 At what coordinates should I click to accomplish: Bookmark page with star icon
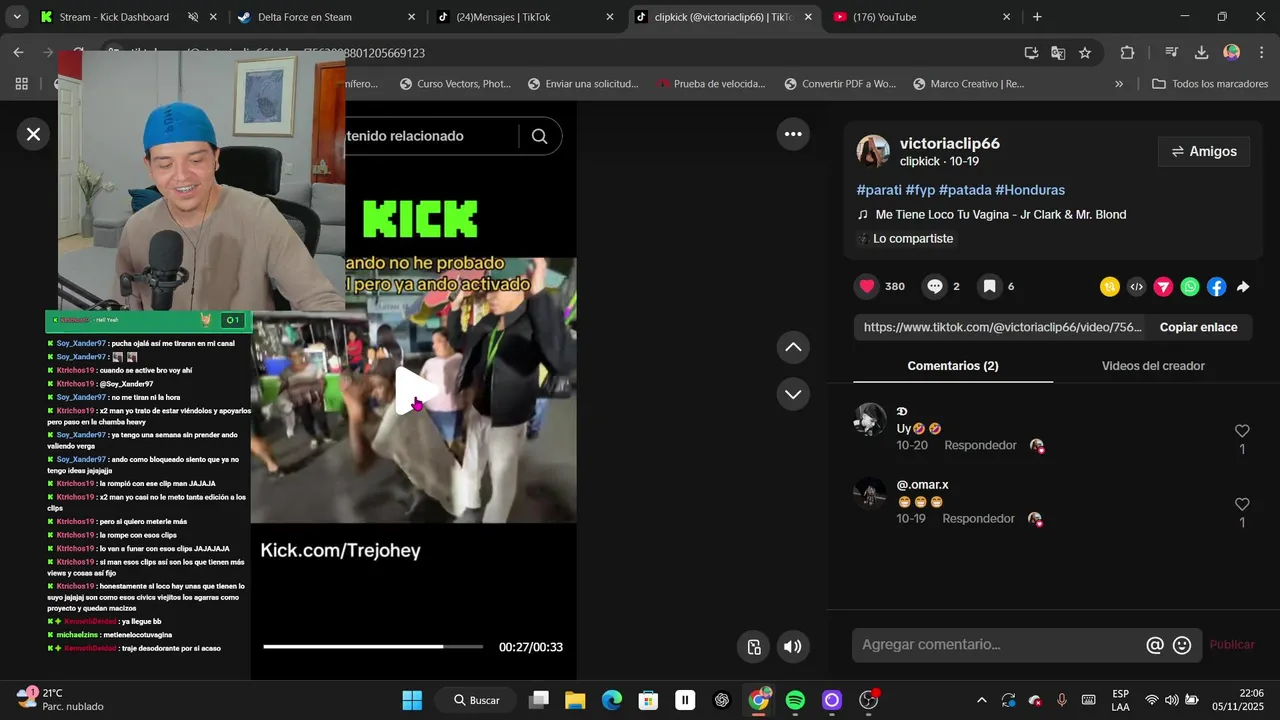(x=1084, y=53)
